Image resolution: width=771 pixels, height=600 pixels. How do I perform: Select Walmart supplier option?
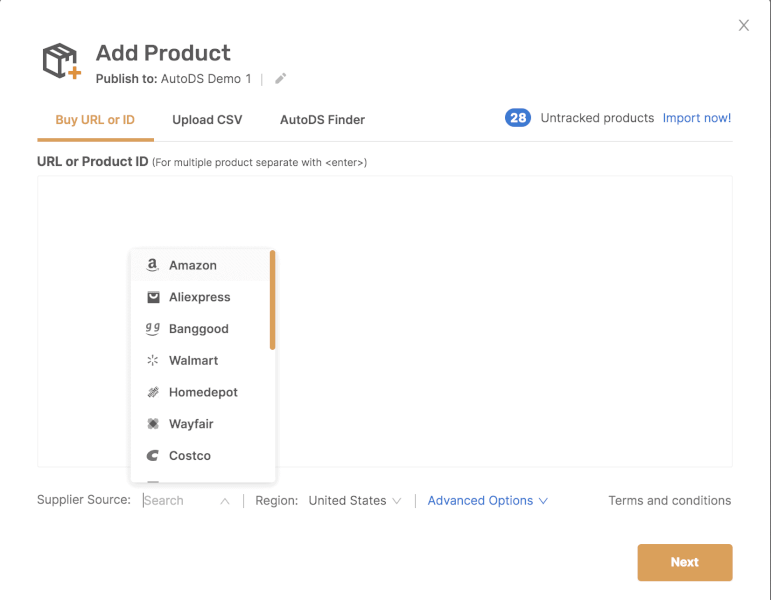(201, 360)
